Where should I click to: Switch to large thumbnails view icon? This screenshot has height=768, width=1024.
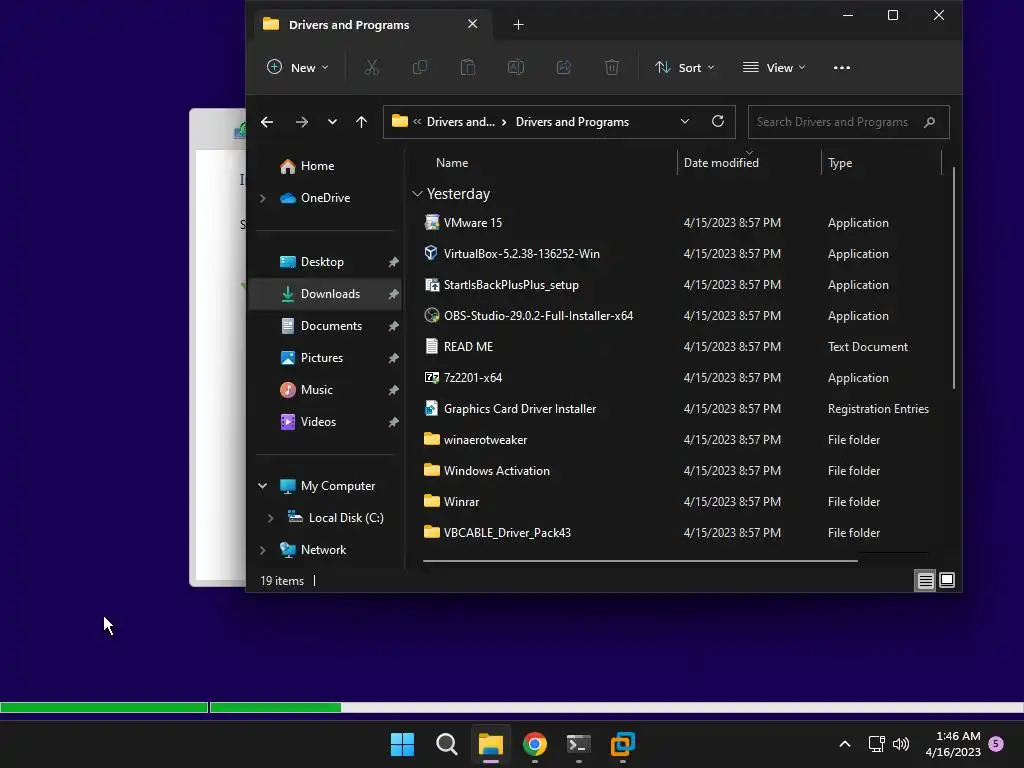tap(947, 580)
